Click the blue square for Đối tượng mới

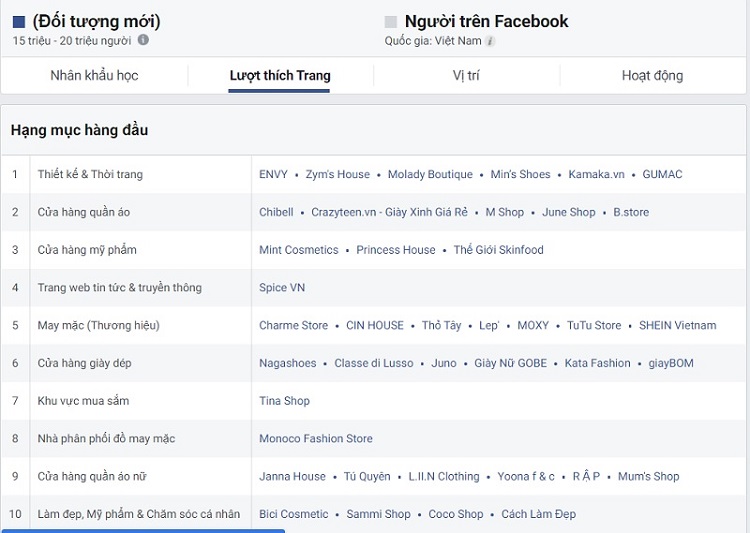pyautogui.click(x=19, y=22)
